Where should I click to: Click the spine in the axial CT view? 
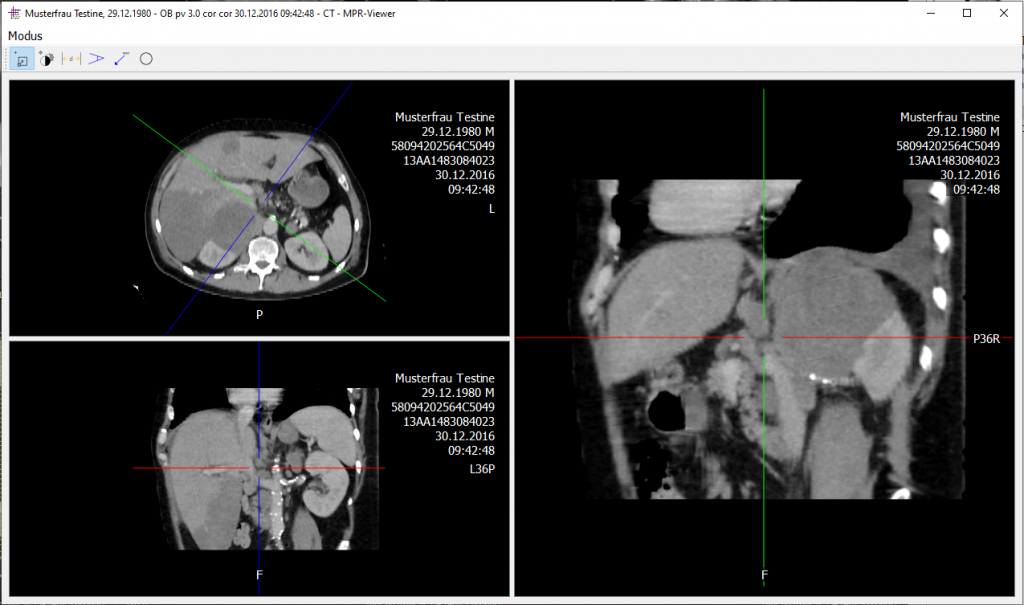point(262,252)
